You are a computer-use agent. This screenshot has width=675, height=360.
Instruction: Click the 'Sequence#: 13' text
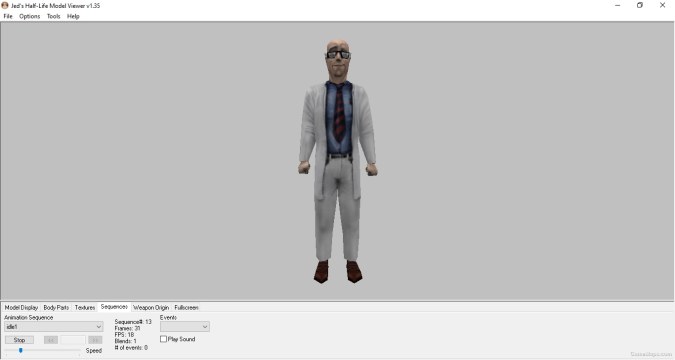coord(133,322)
